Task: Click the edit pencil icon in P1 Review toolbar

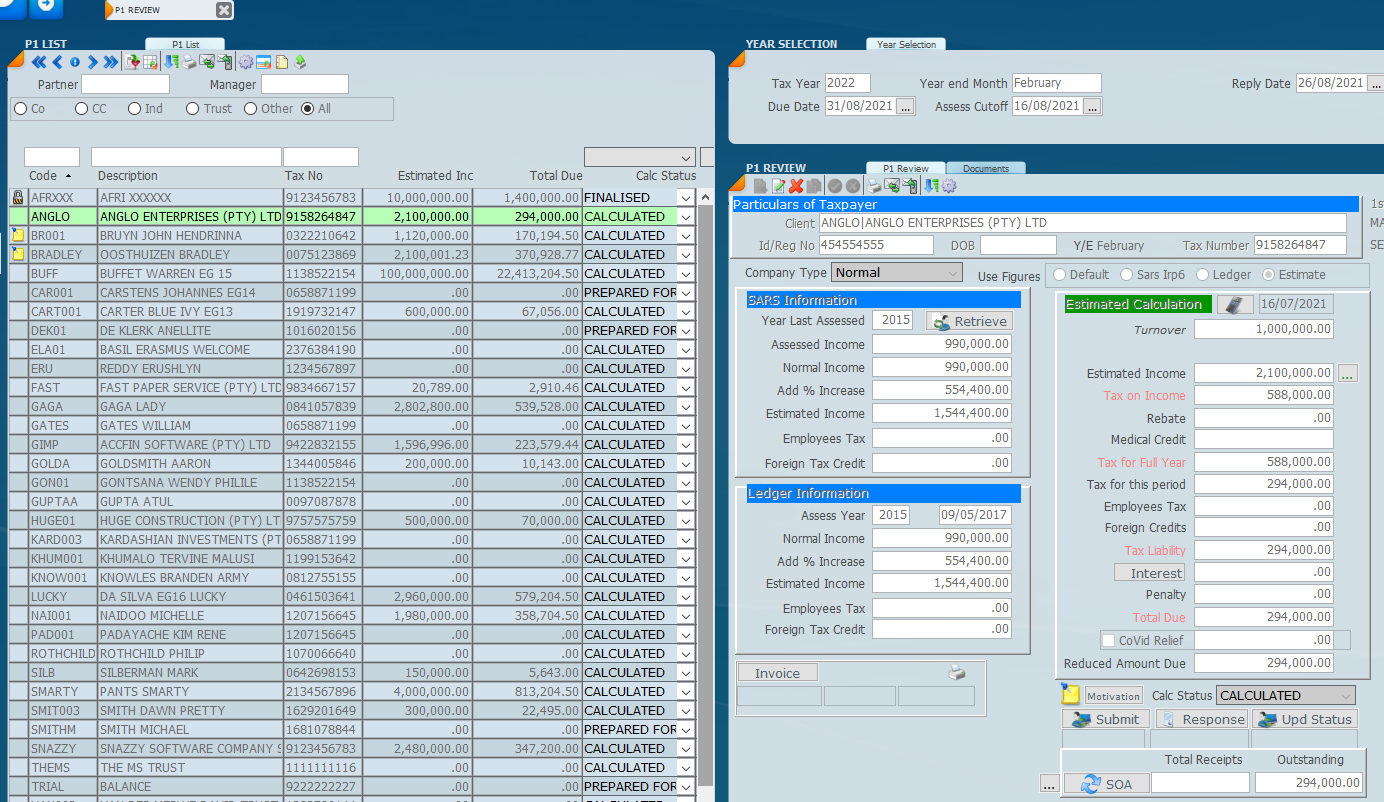Action: click(778, 186)
